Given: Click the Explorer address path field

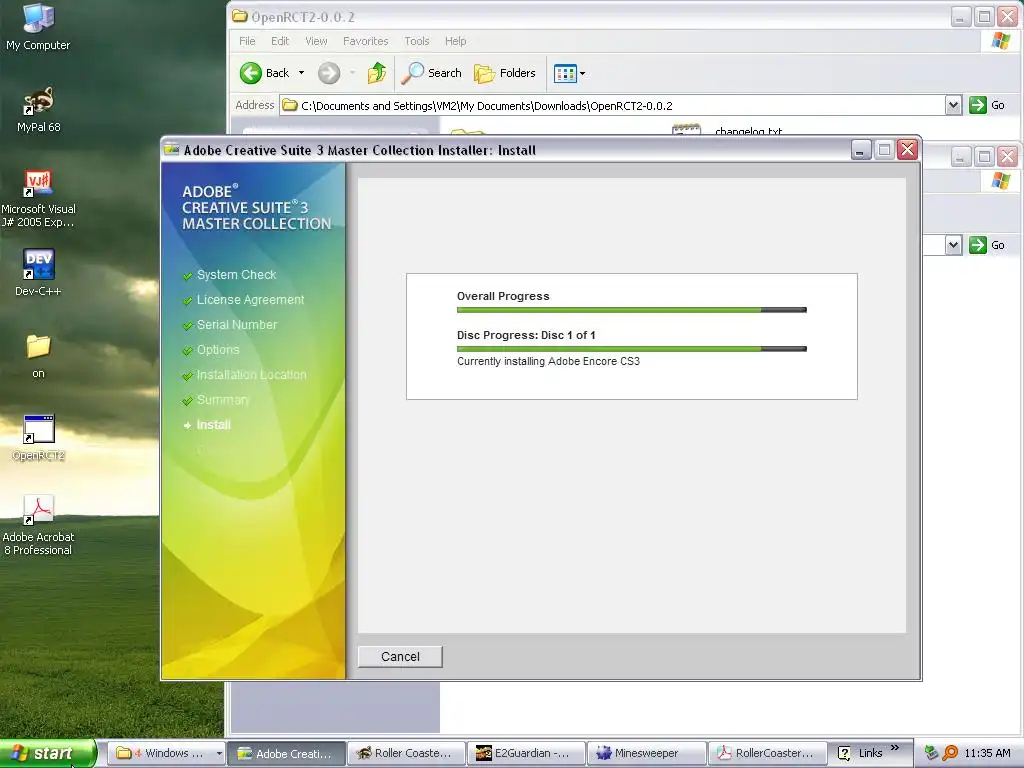Looking at the screenshot, I should tap(613, 106).
